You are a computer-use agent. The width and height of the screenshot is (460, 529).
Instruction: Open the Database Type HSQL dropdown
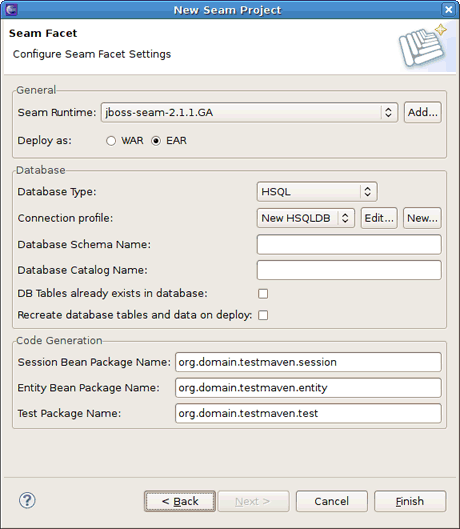point(317,192)
